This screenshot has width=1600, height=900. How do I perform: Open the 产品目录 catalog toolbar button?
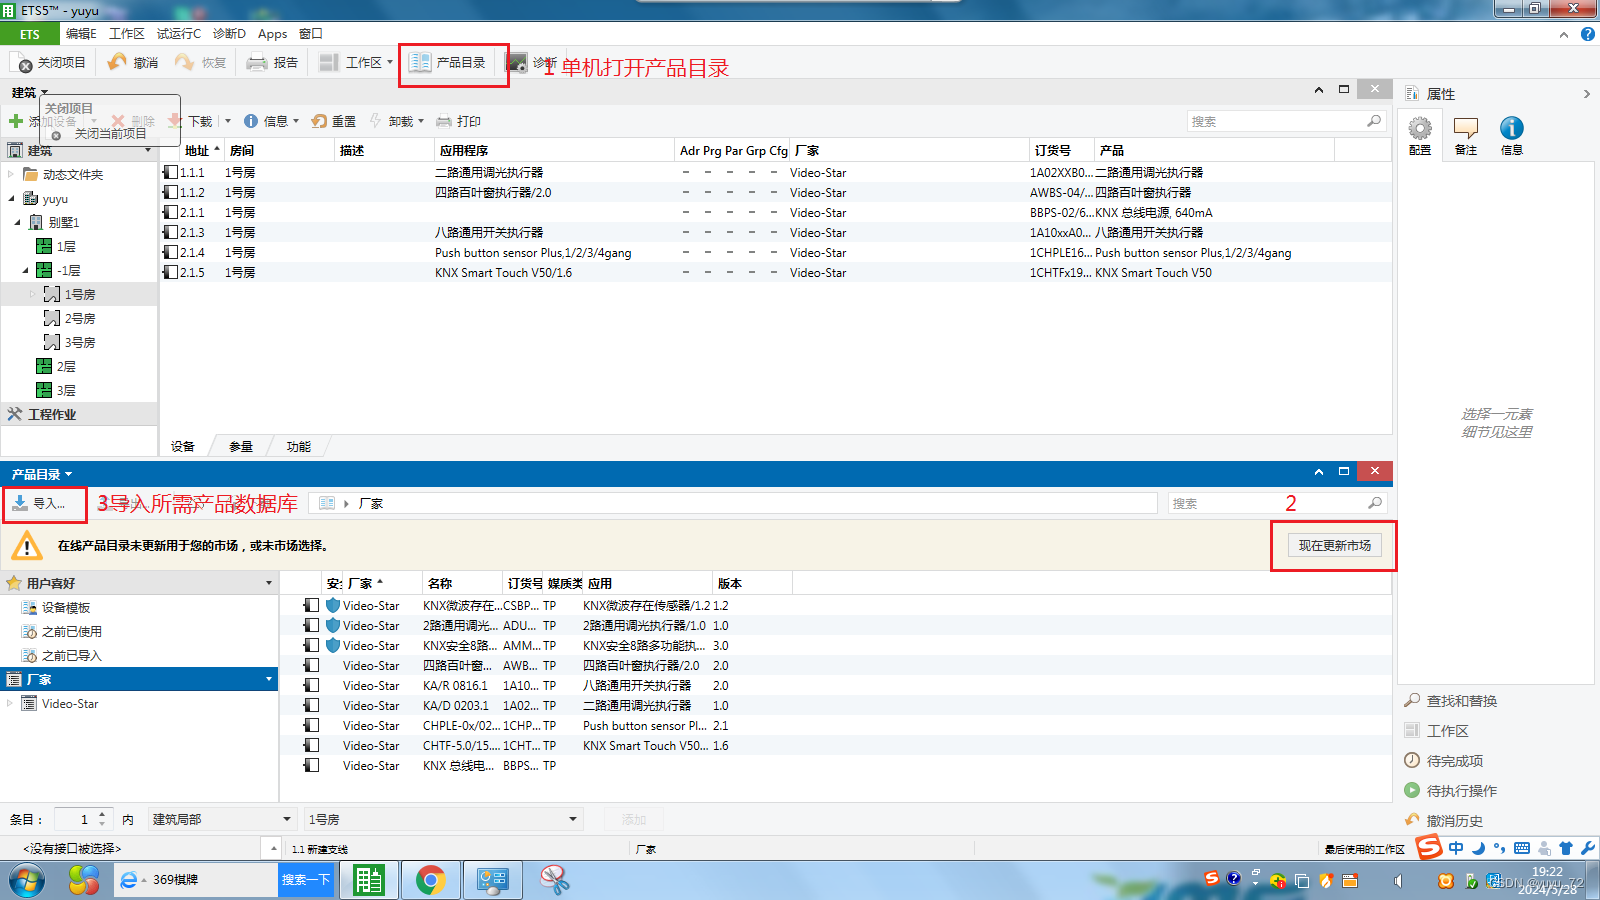[x=447, y=63]
